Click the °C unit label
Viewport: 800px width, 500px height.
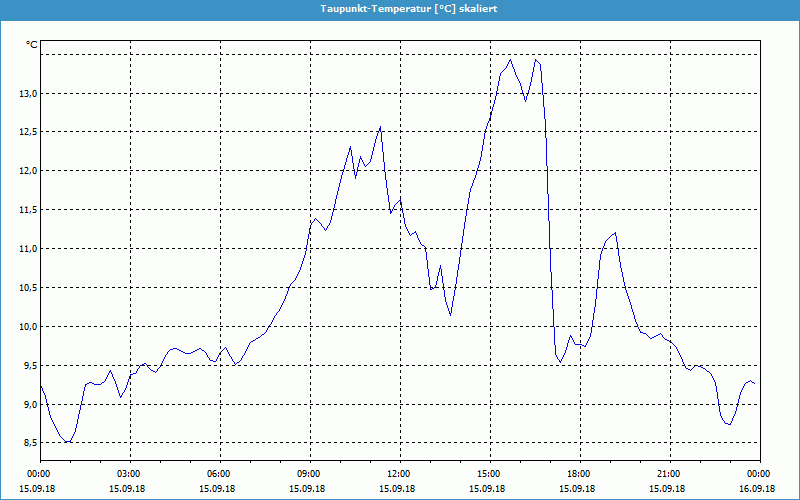(x=31, y=44)
